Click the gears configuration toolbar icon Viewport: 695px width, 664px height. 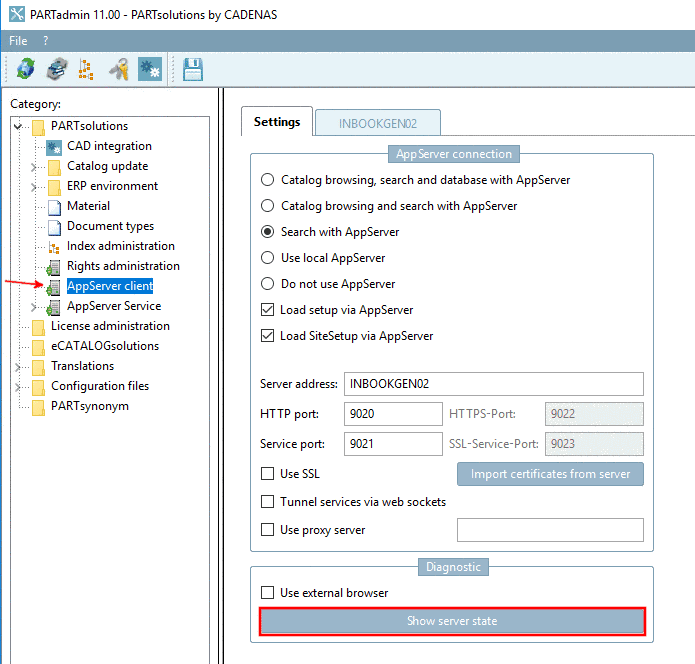coord(150,69)
